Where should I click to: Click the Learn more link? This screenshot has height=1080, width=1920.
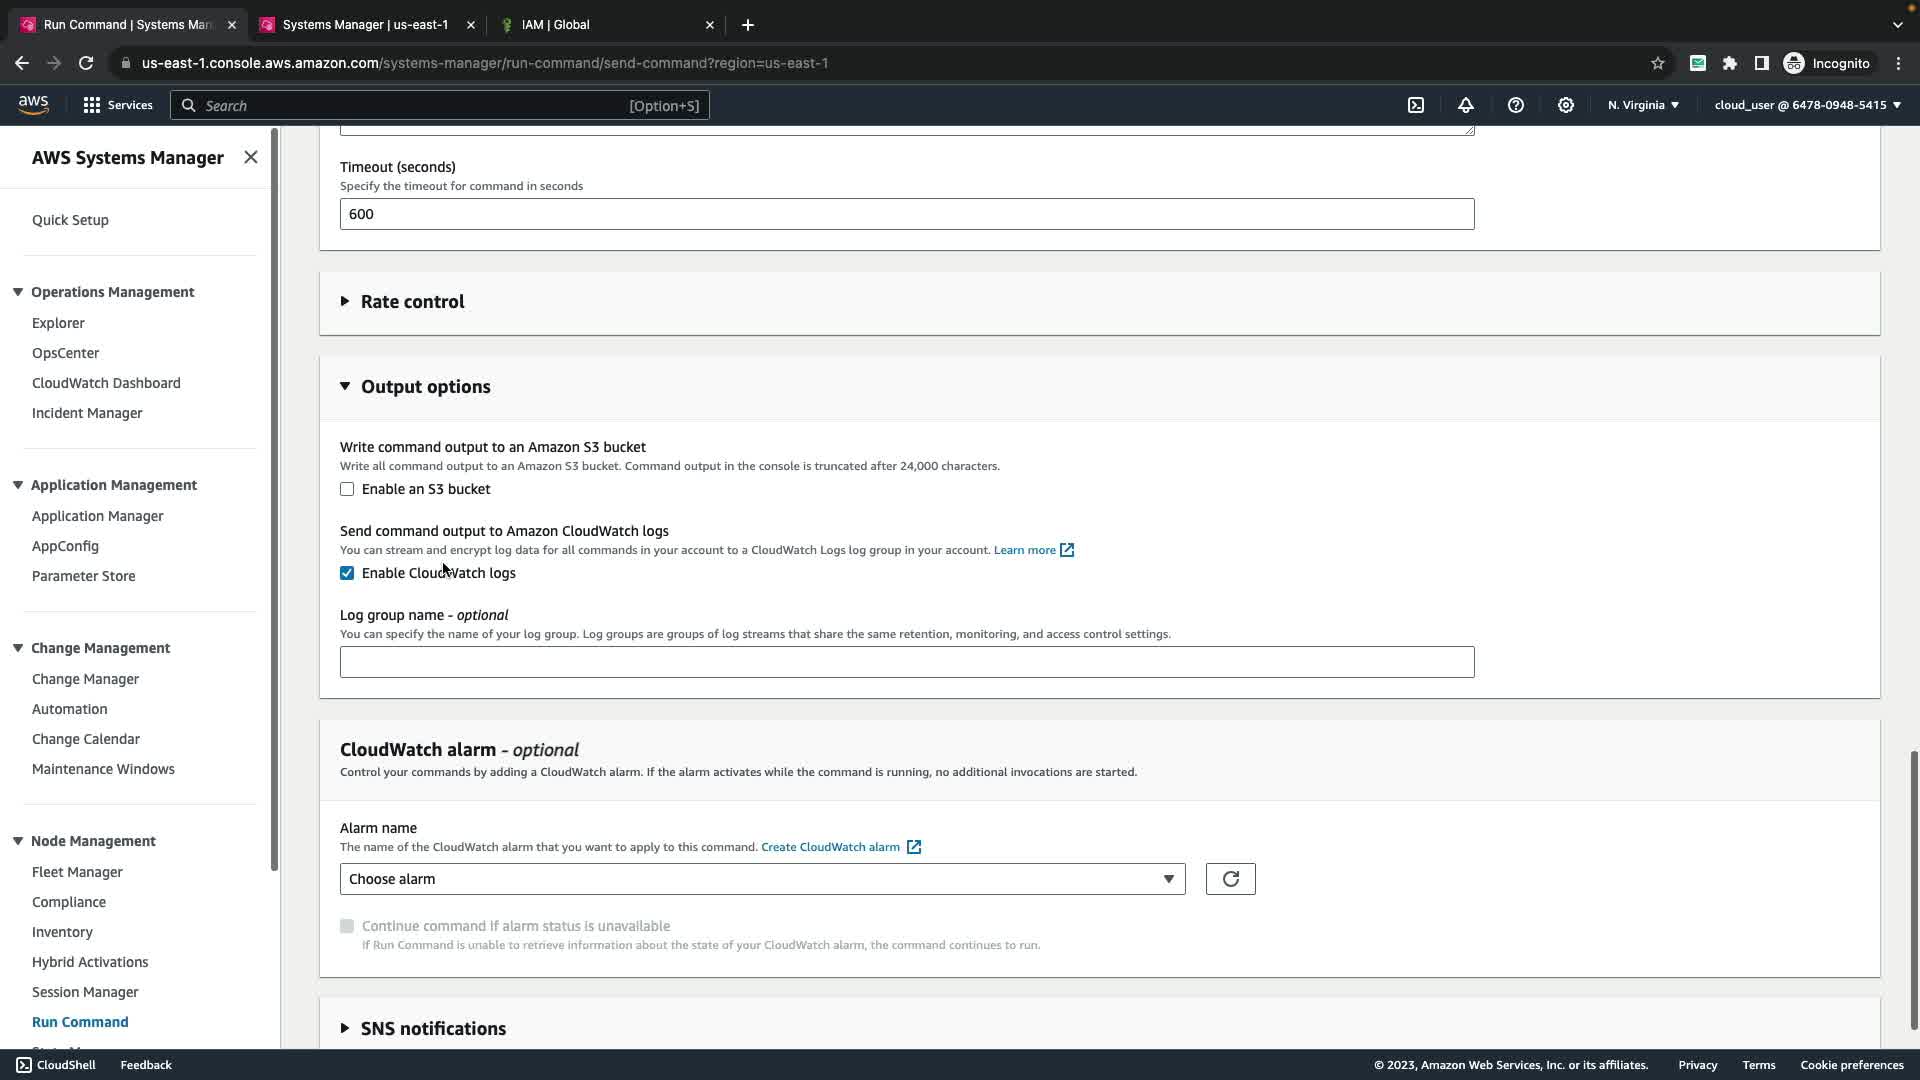1024,550
